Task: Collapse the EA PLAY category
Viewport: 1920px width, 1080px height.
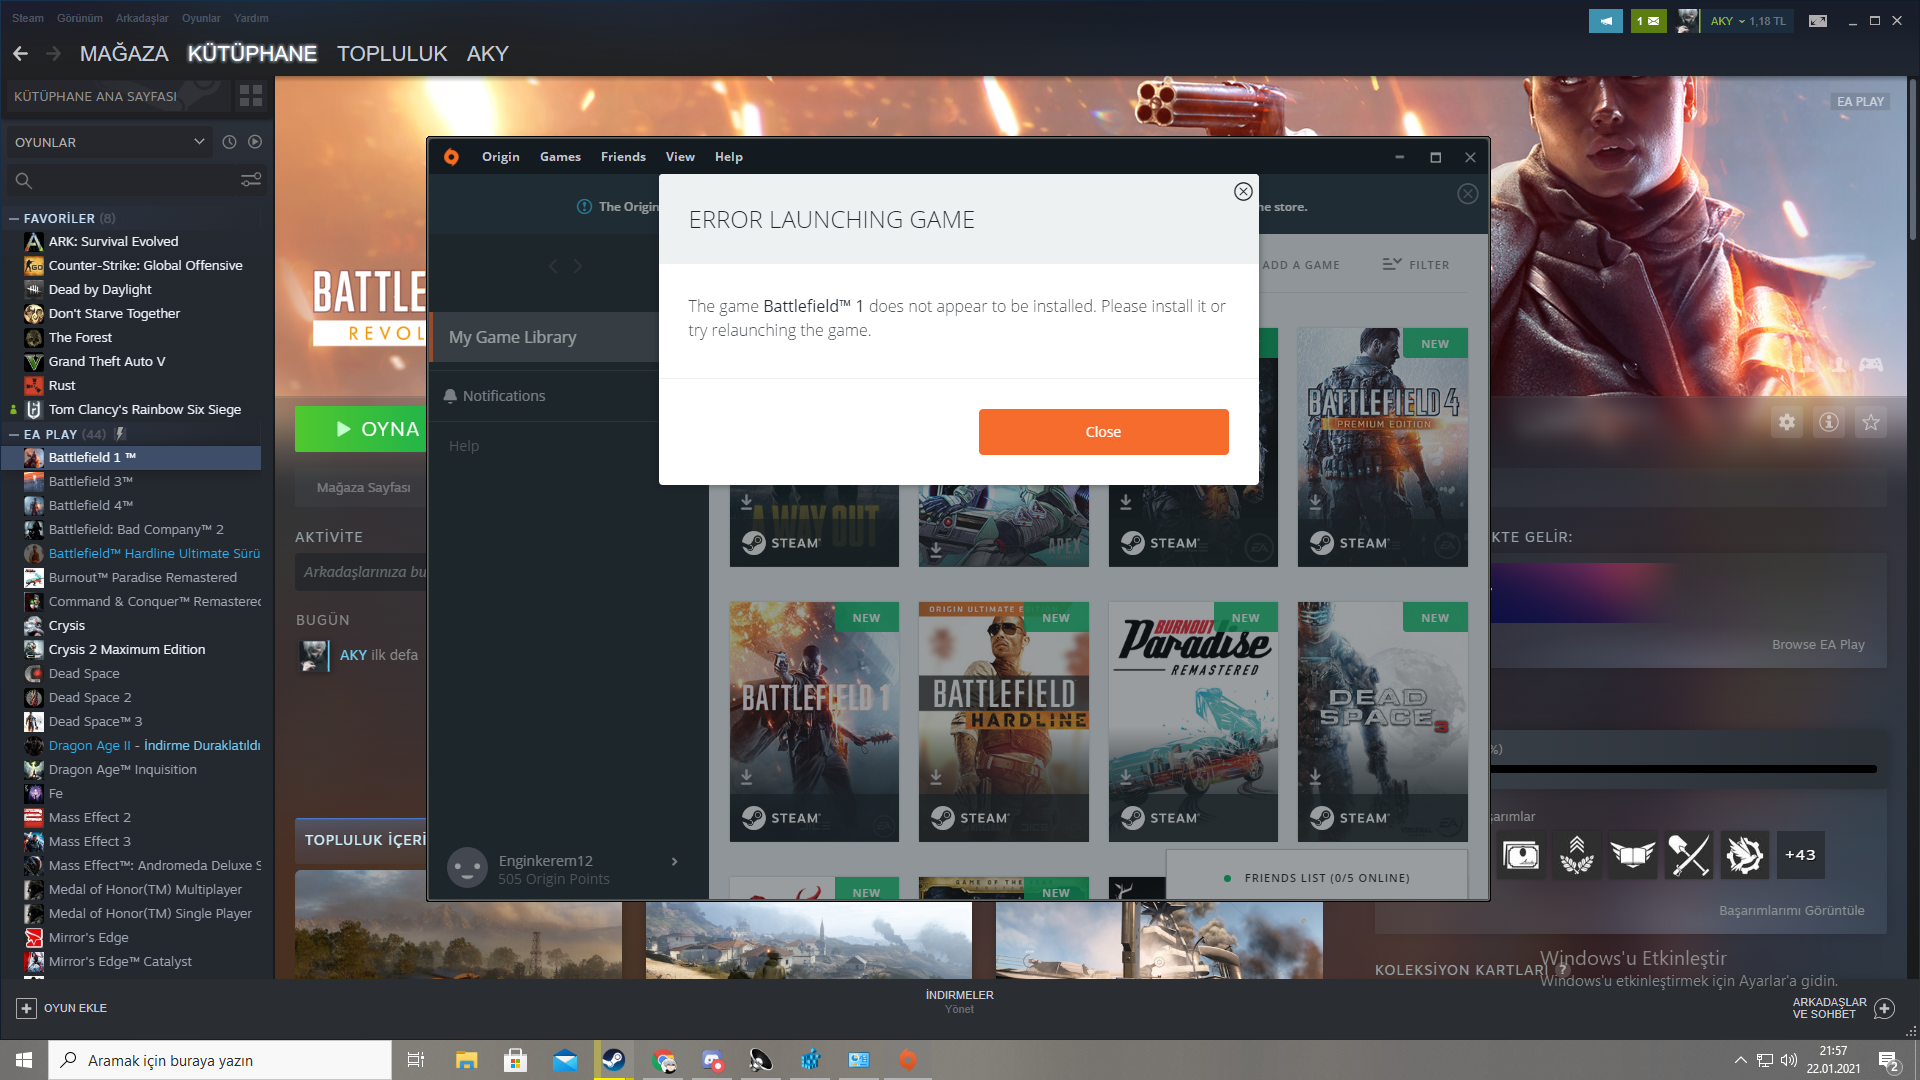Action: pos(14,434)
